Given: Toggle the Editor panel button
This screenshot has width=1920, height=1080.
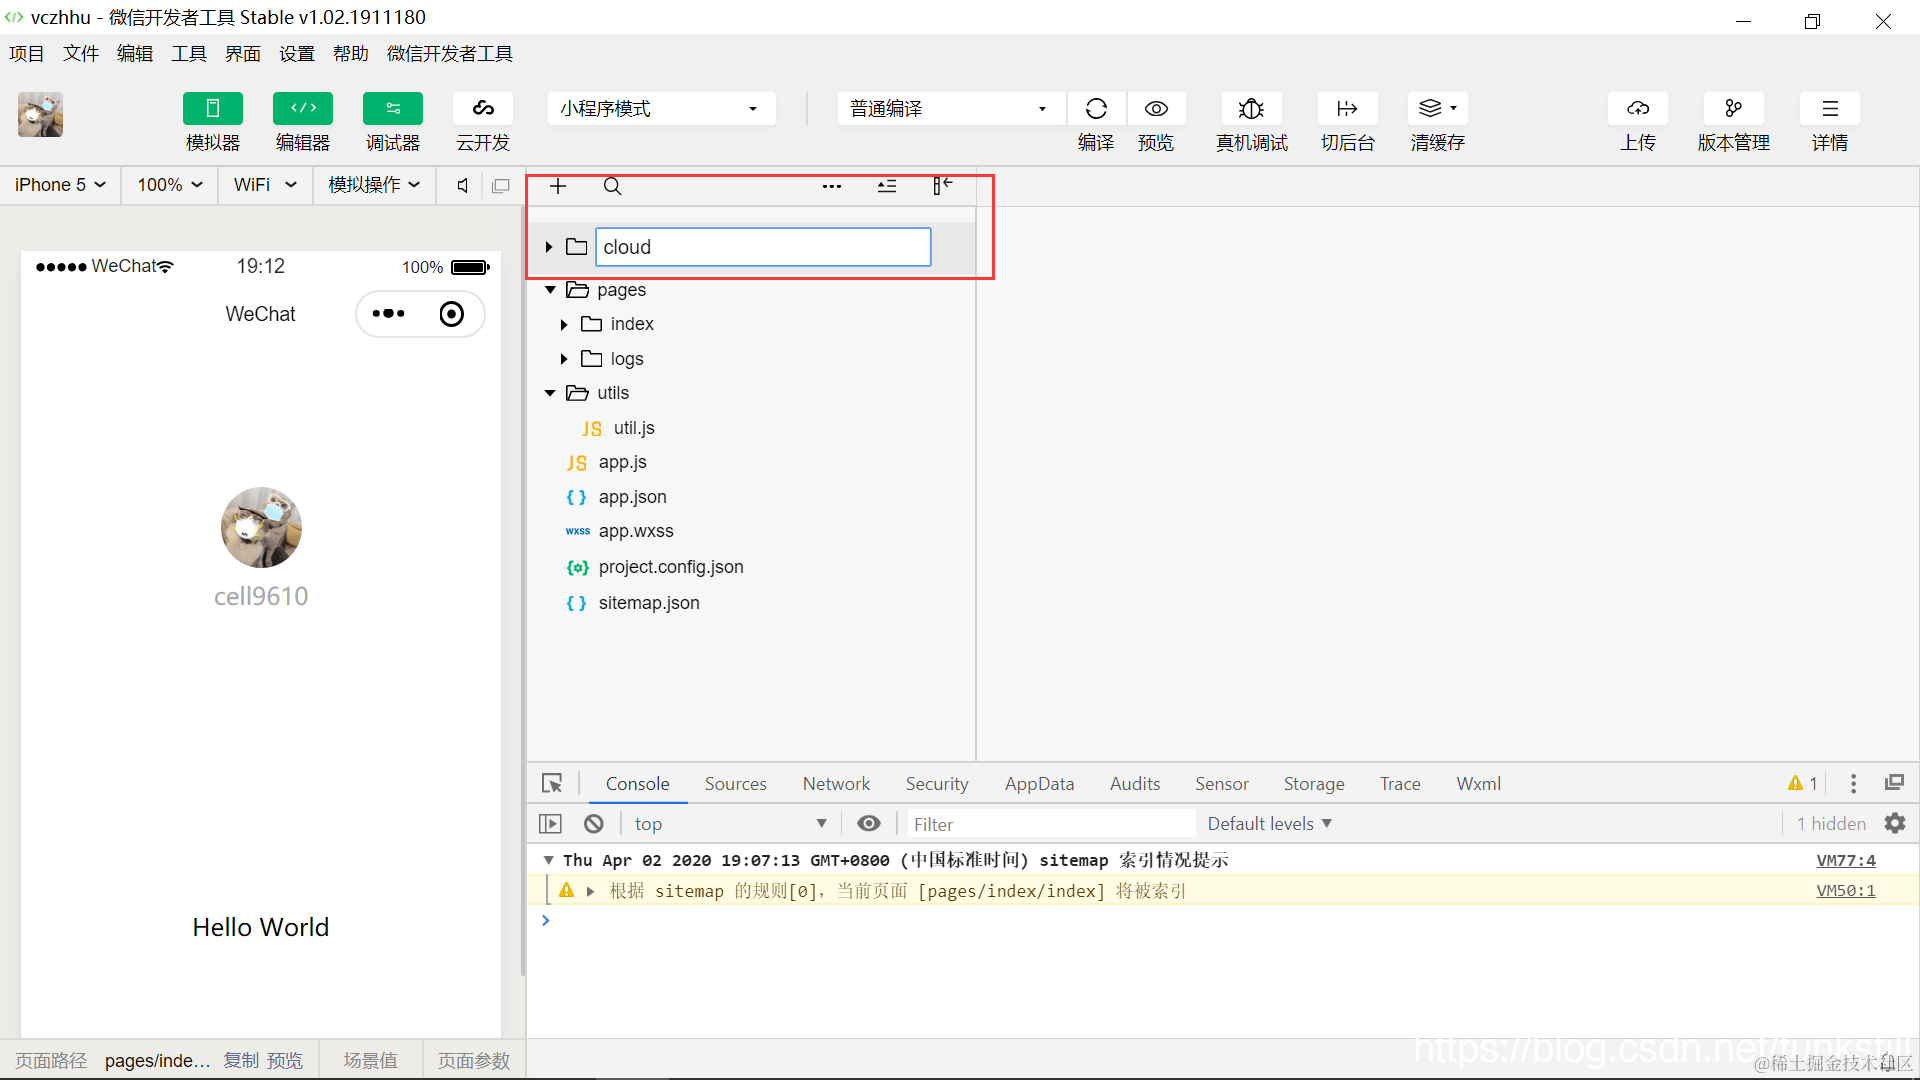Looking at the screenshot, I should pyautogui.click(x=302, y=109).
